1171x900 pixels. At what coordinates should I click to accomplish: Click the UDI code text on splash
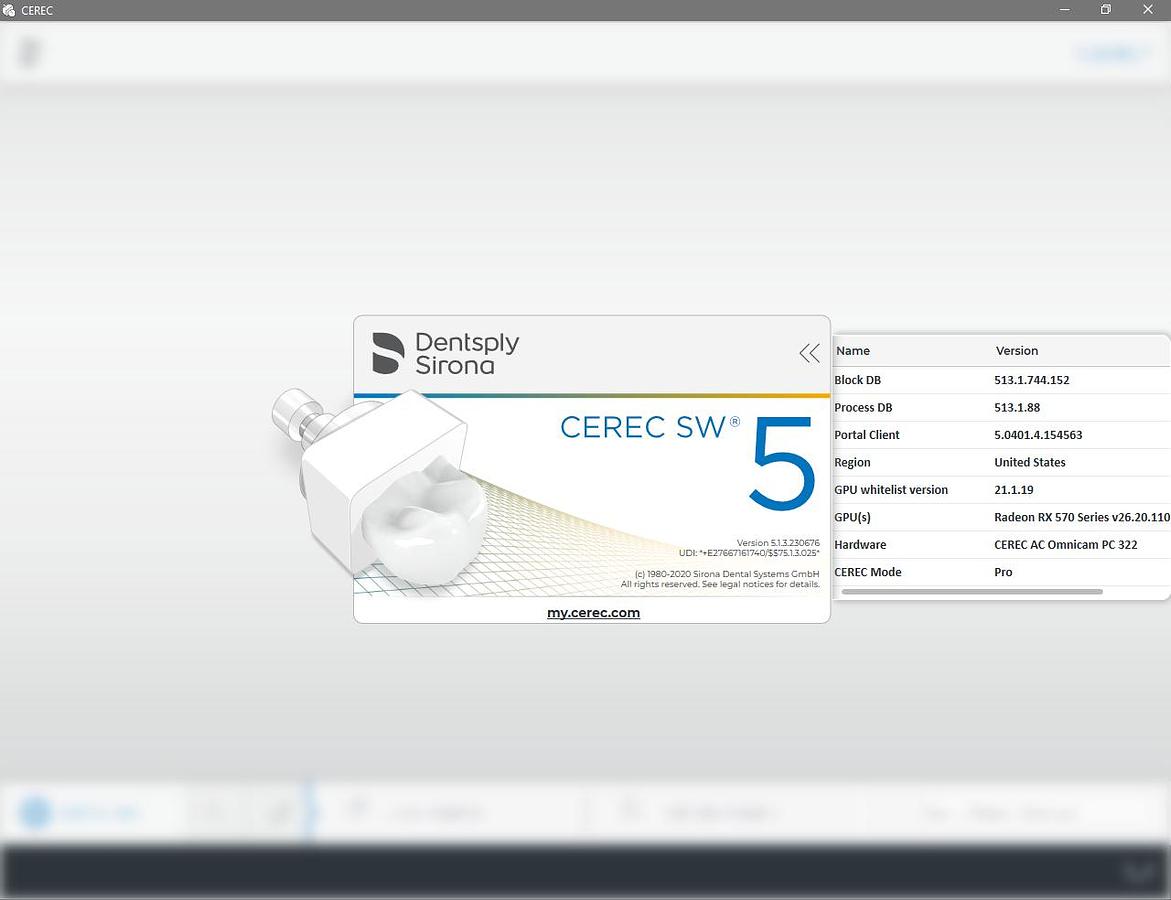[748, 553]
